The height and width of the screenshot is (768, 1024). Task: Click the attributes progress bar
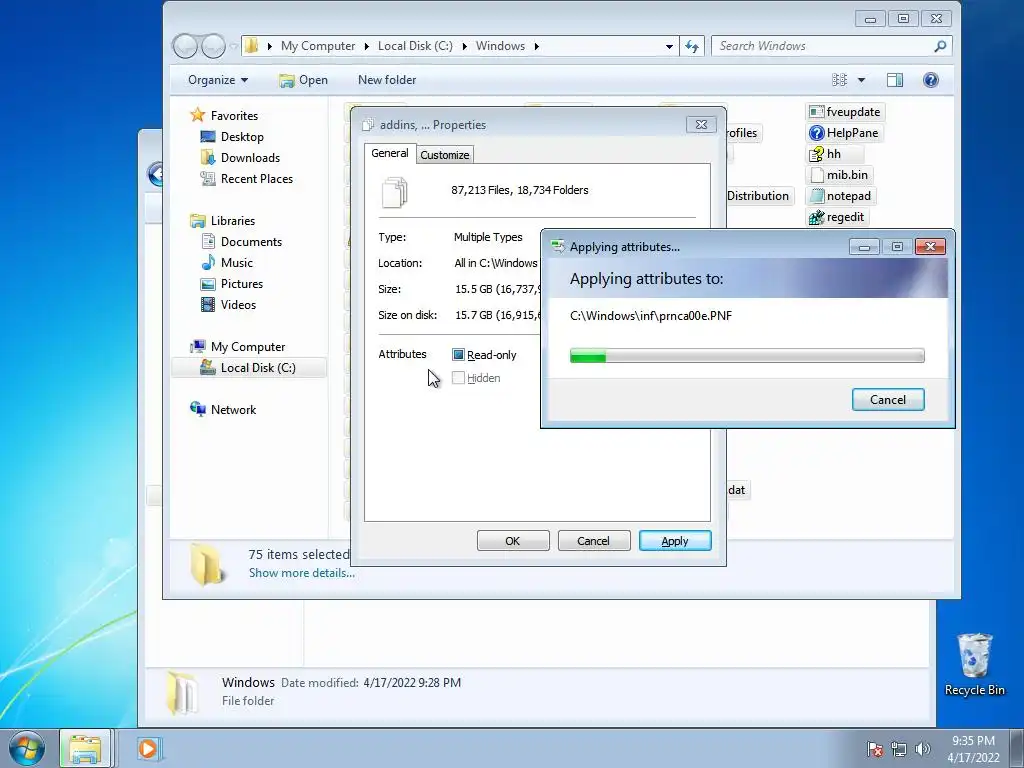click(747, 355)
